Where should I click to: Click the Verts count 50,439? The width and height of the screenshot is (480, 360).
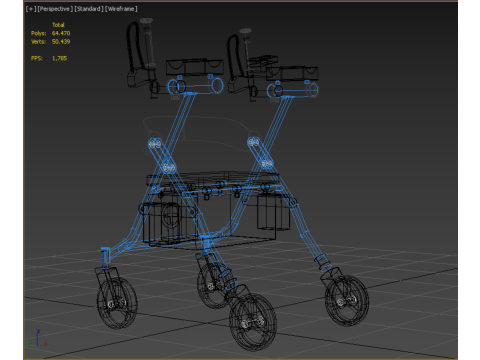pyautogui.click(x=61, y=41)
